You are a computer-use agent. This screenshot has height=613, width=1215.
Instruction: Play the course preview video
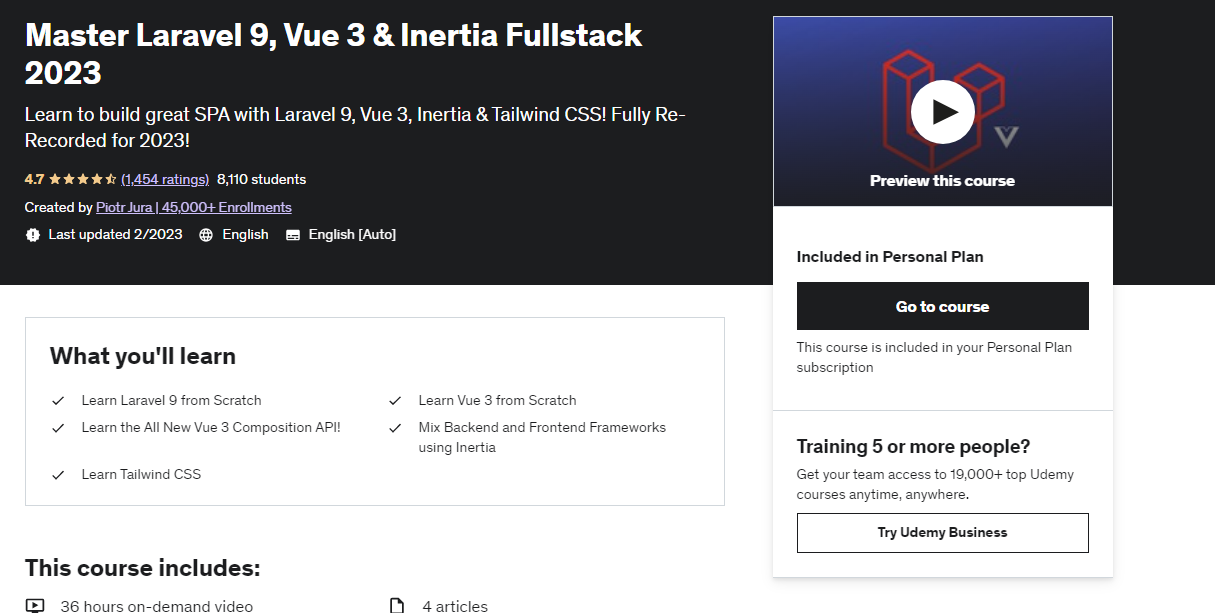(942, 112)
